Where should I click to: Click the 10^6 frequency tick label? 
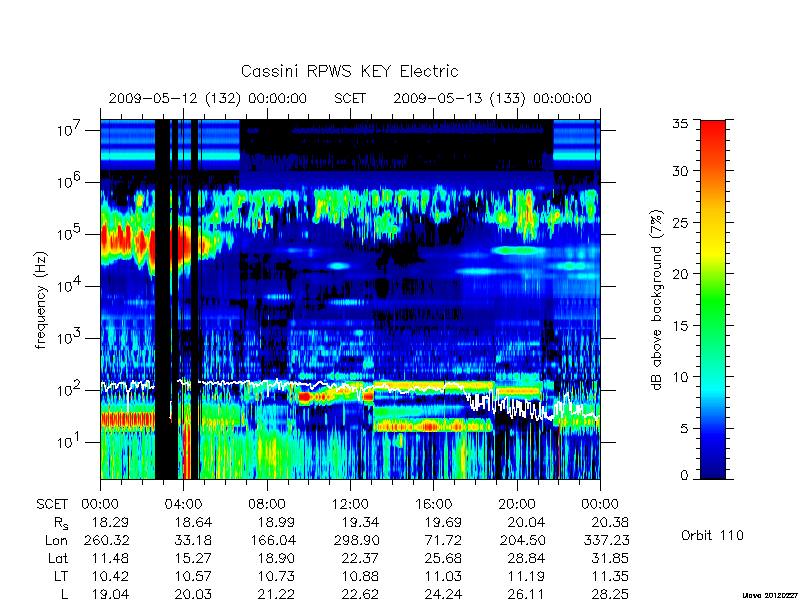(x=70, y=181)
